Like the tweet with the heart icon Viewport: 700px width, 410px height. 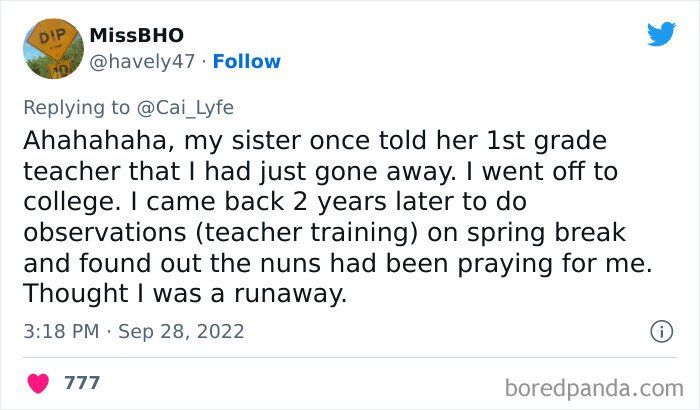click(x=40, y=383)
